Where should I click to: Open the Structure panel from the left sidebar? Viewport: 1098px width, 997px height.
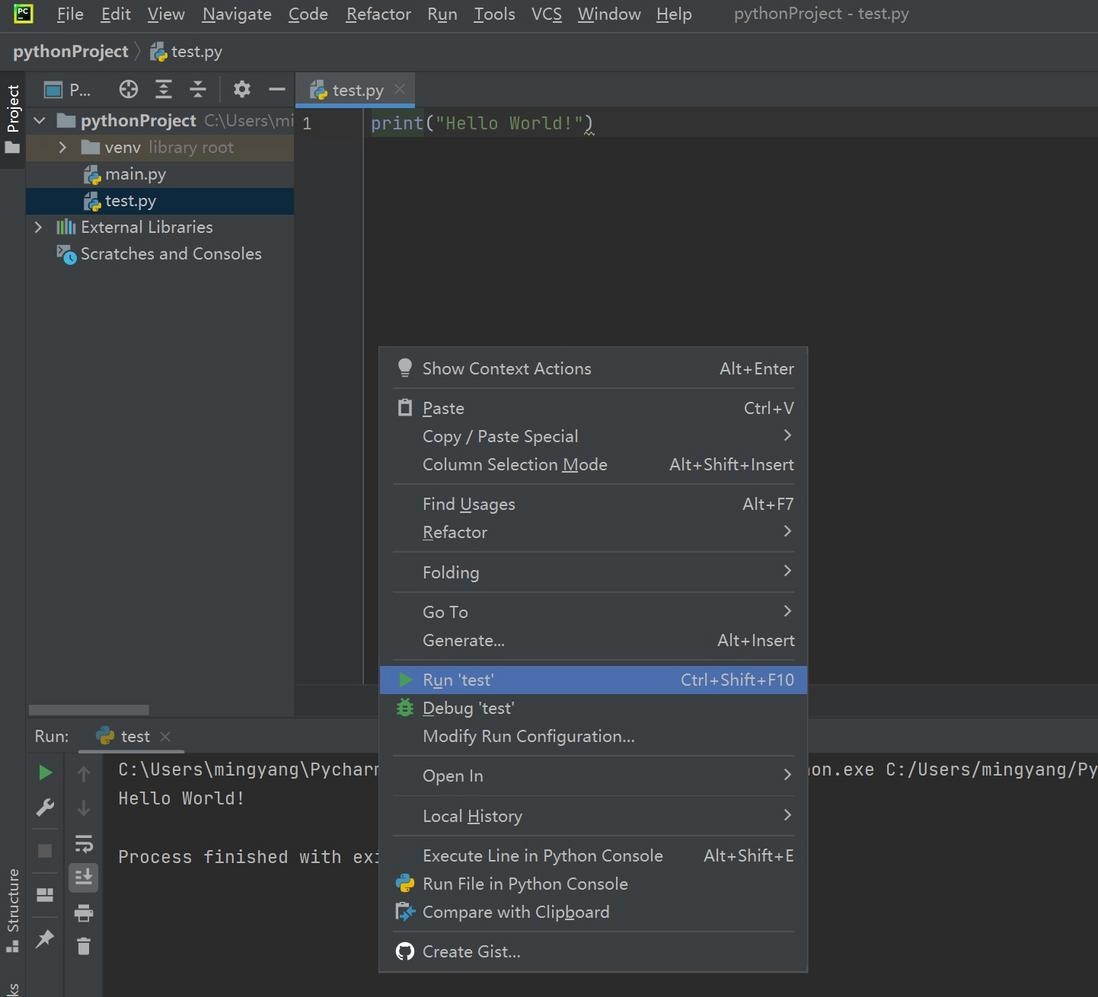tap(13, 904)
